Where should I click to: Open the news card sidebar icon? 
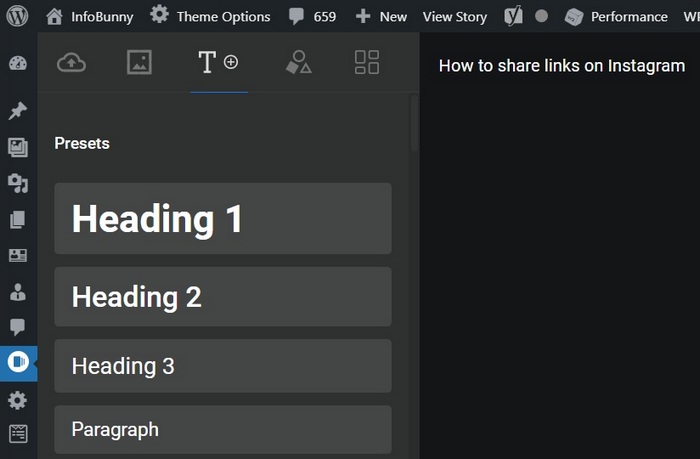(18, 255)
